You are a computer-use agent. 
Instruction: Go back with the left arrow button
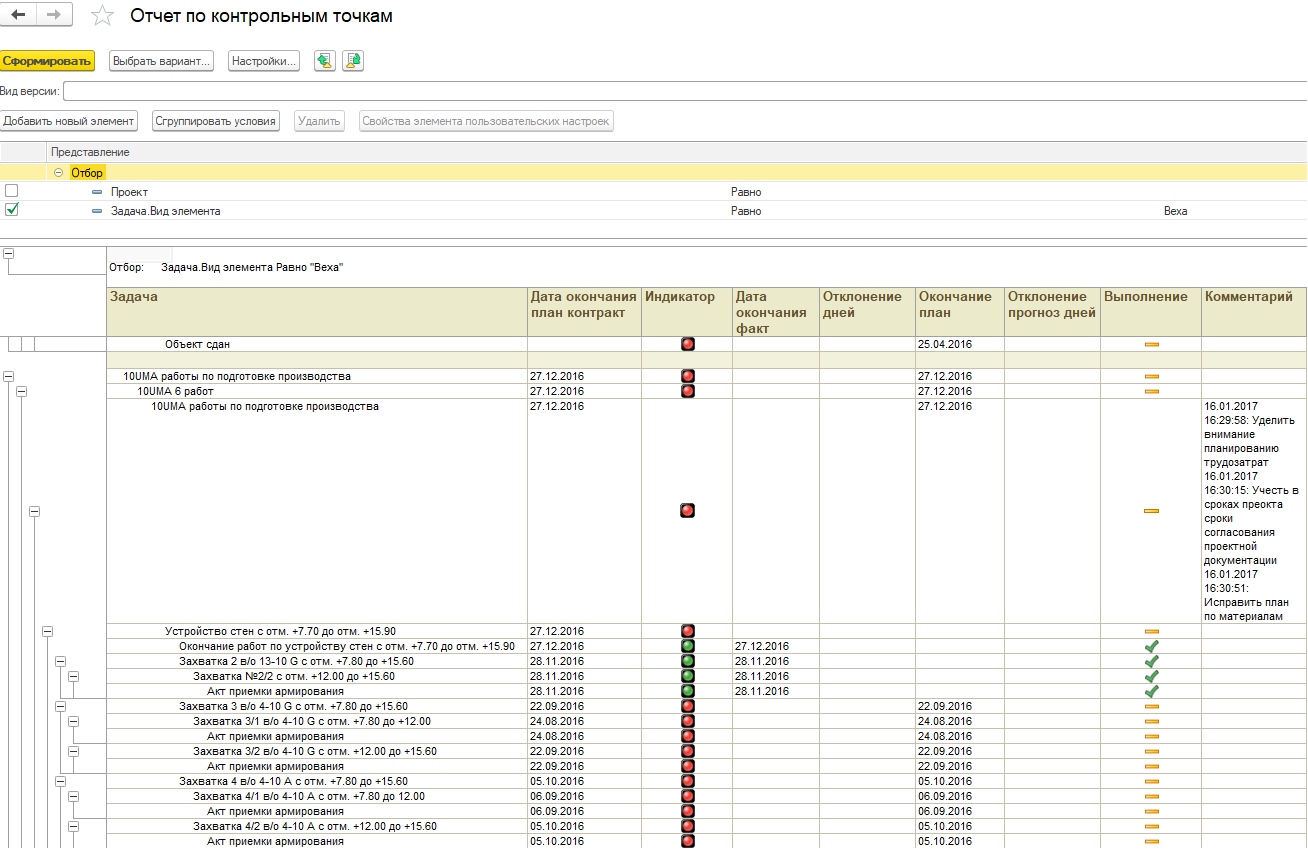19,15
